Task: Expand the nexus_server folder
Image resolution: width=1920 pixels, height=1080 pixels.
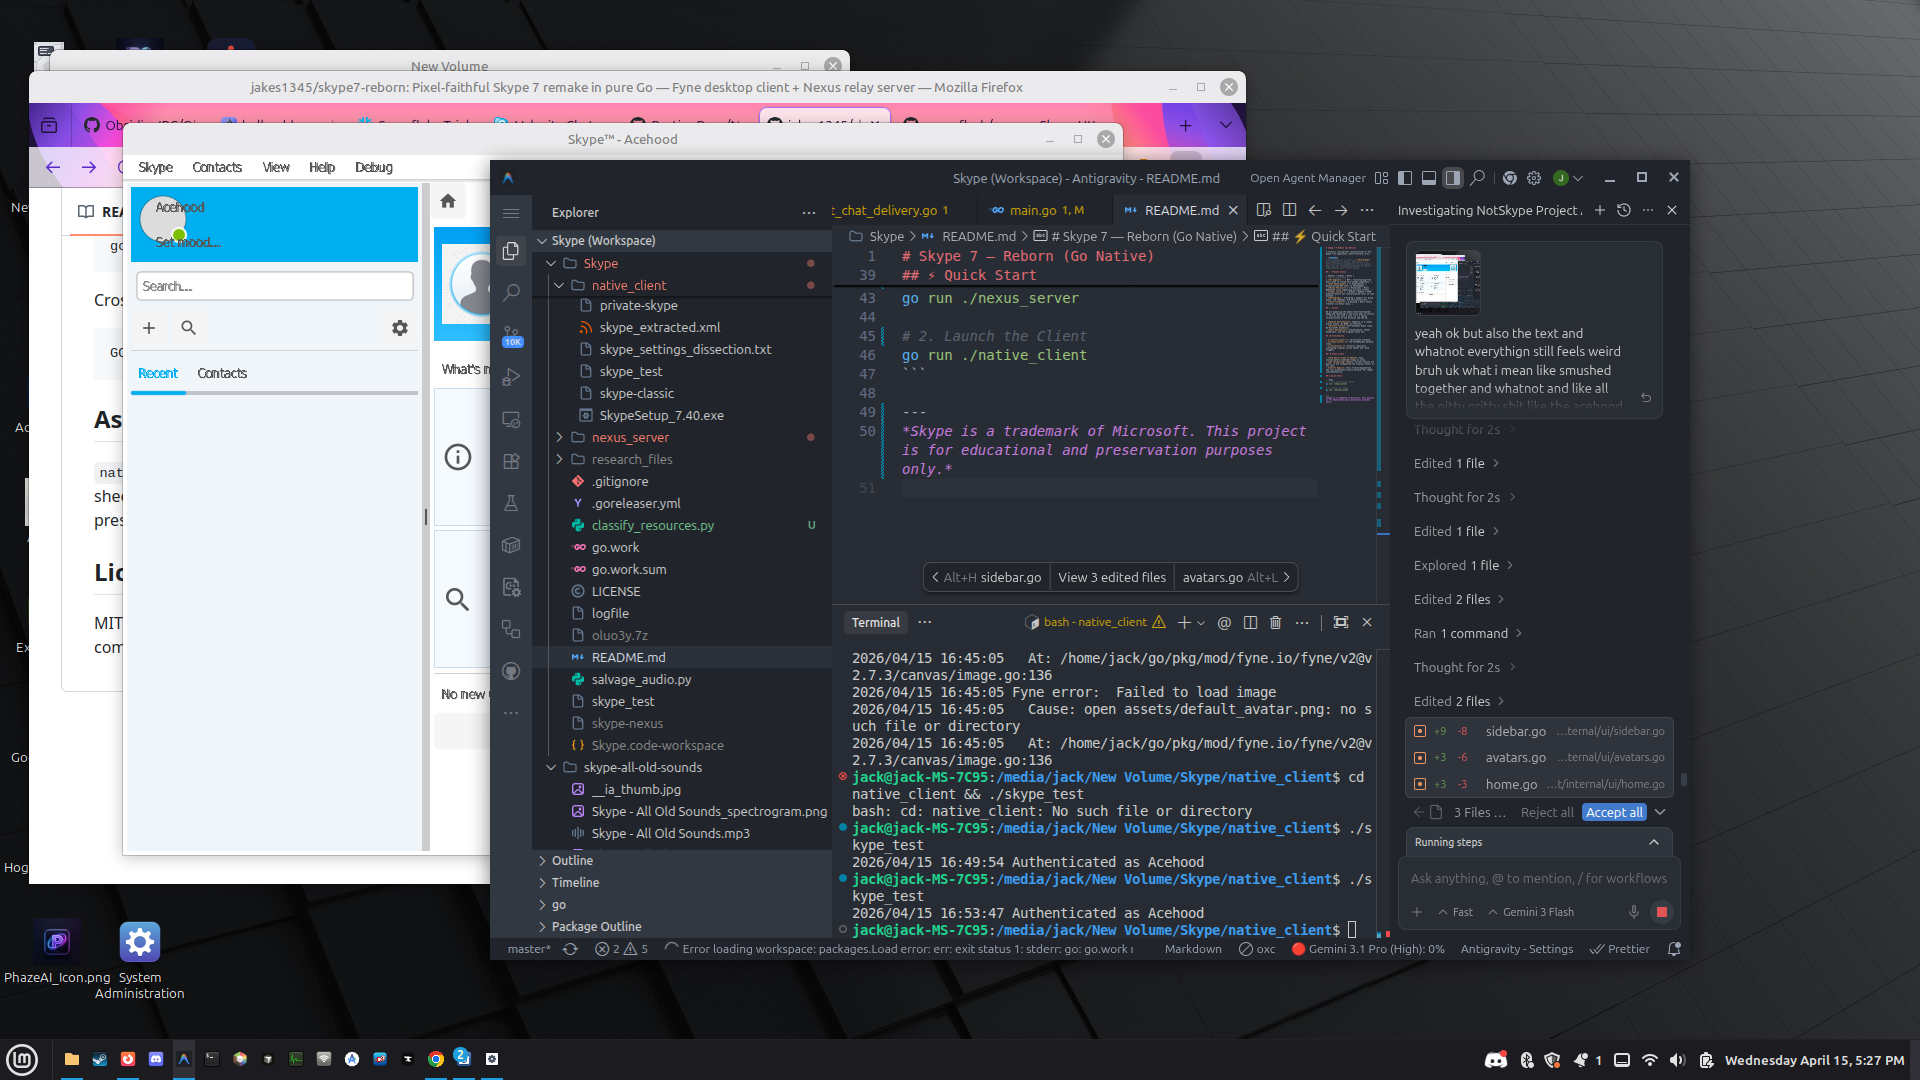Action: pos(630,437)
